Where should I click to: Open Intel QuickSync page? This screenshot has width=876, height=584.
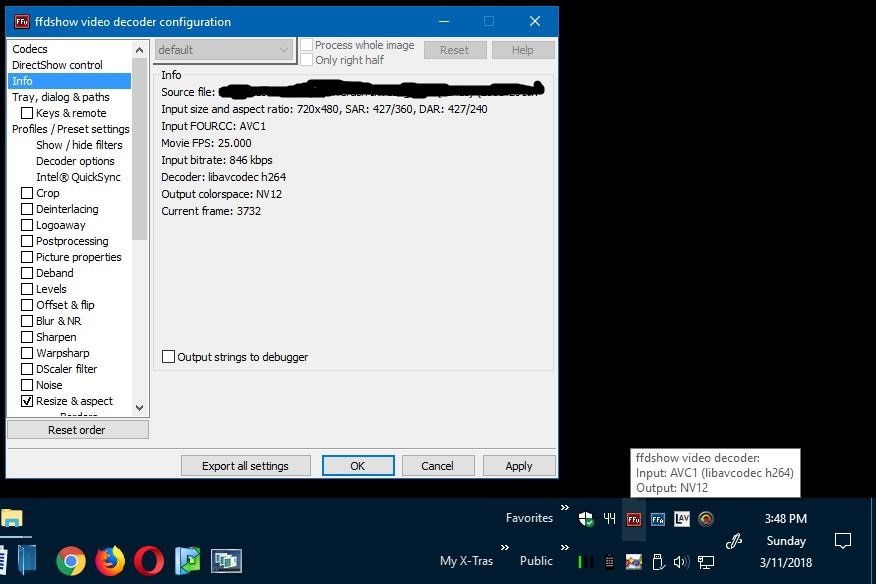(78, 177)
